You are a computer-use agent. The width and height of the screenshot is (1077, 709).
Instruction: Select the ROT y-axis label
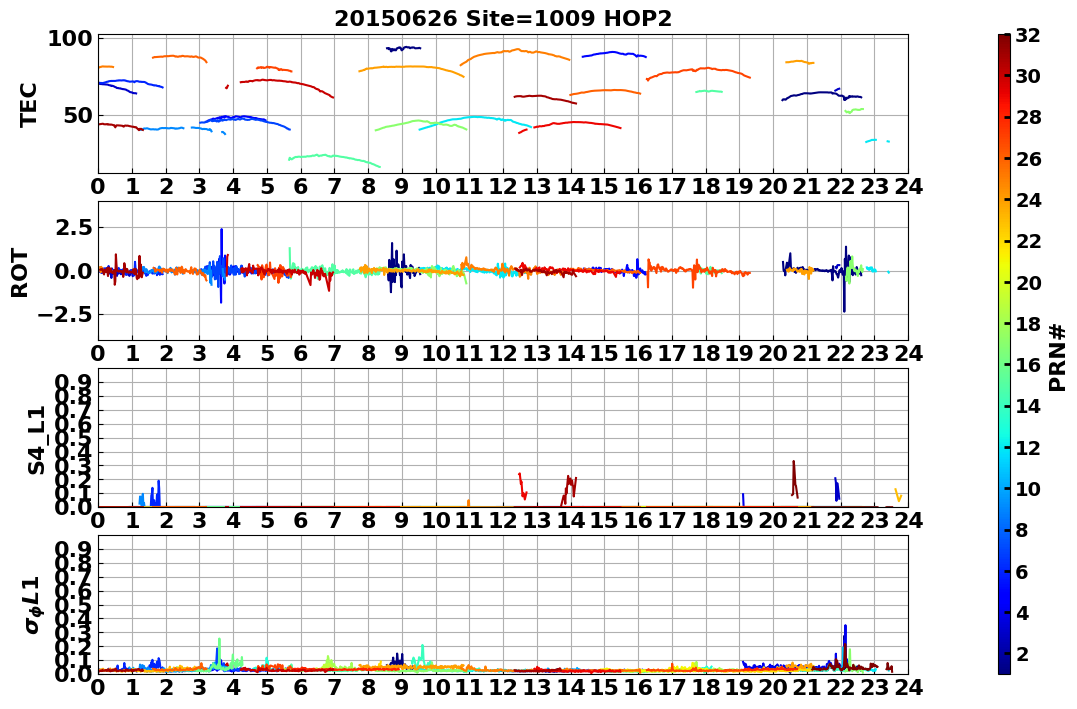[20, 273]
